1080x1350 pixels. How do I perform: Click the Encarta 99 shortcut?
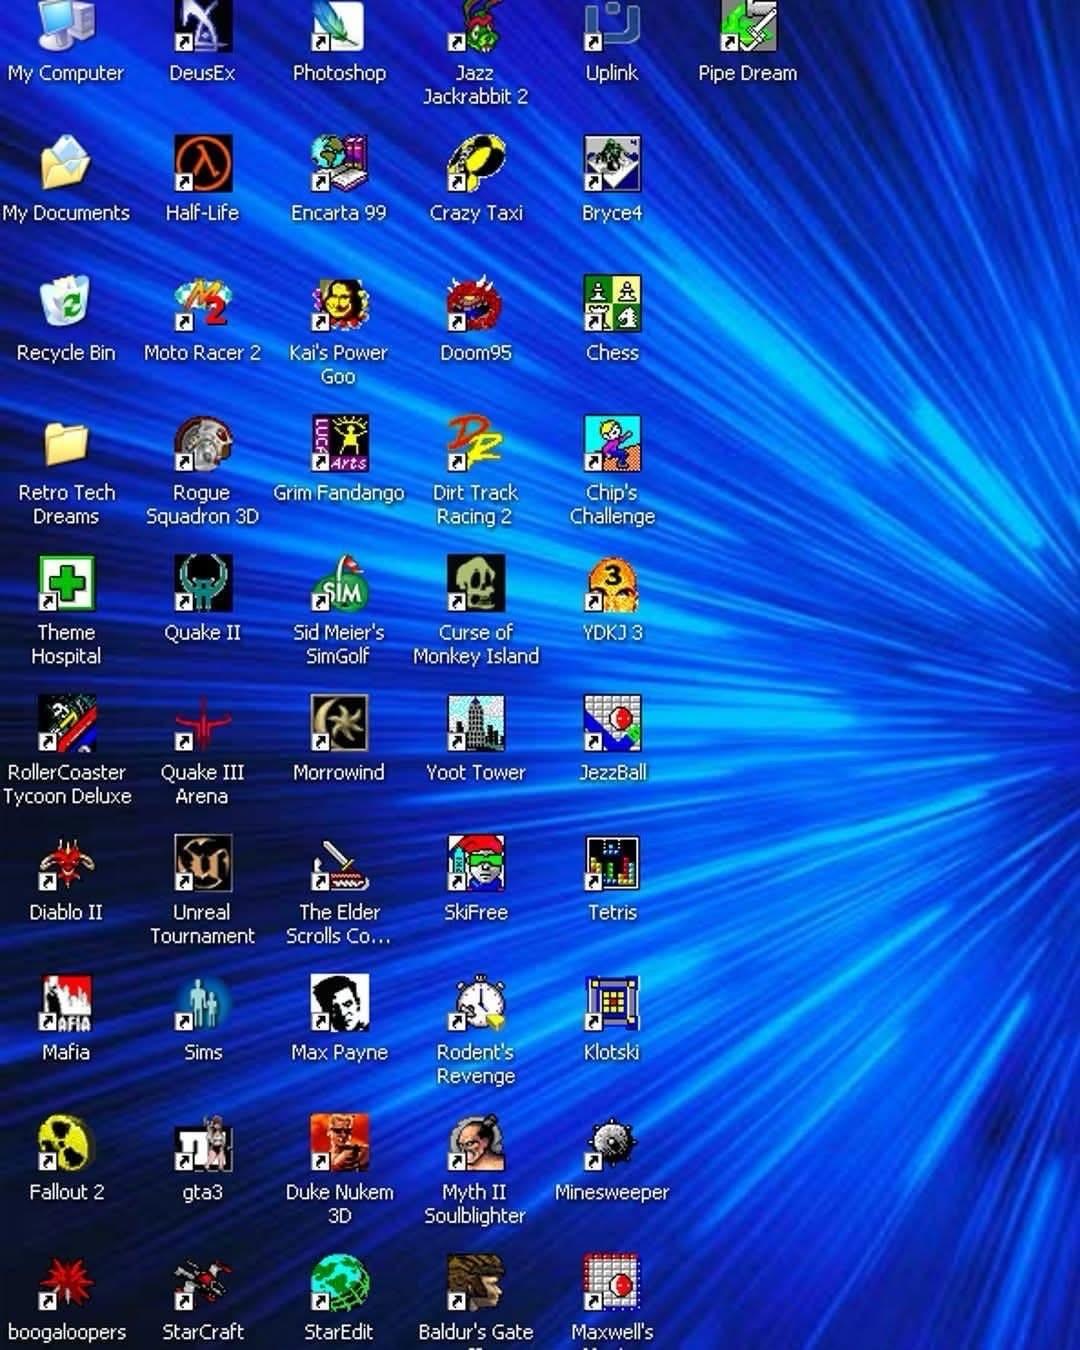click(x=339, y=163)
